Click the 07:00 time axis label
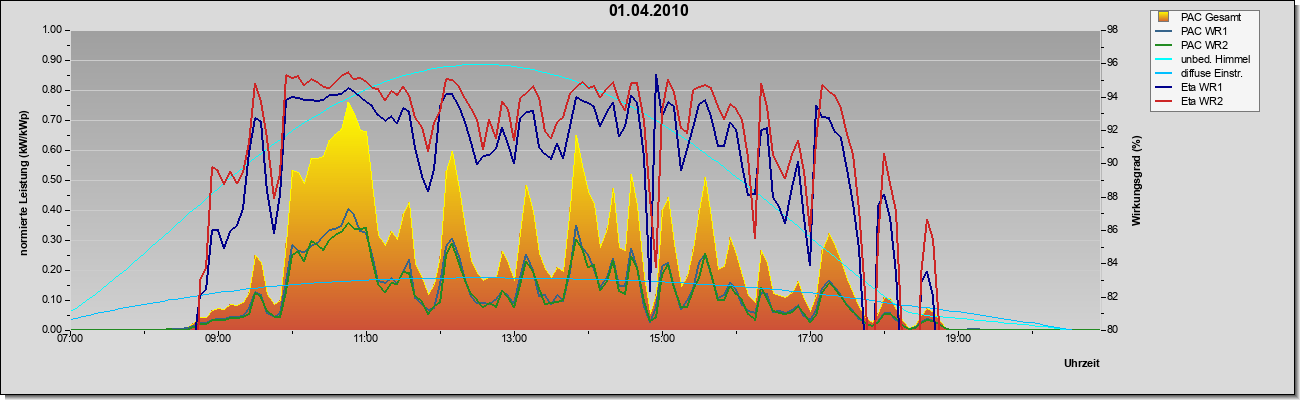Image resolution: width=1300 pixels, height=400 pixels. click(70, 339)
